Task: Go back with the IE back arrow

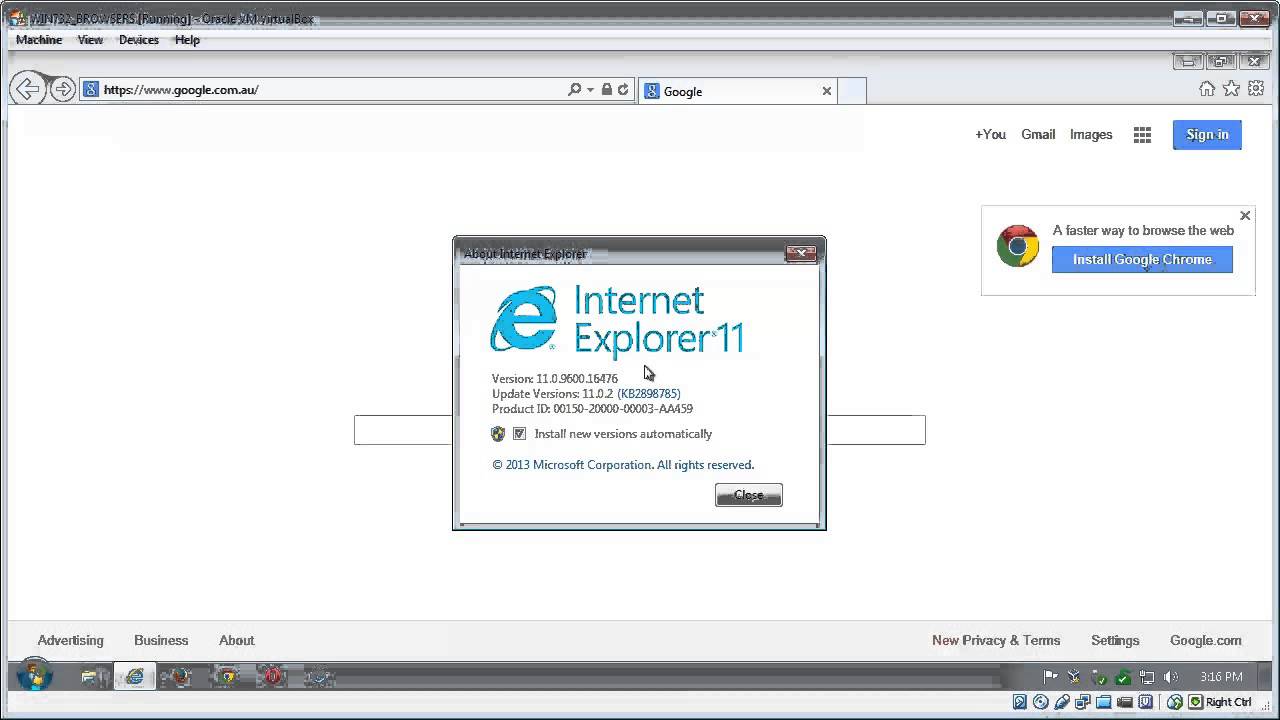Action: tap(27, 89)
